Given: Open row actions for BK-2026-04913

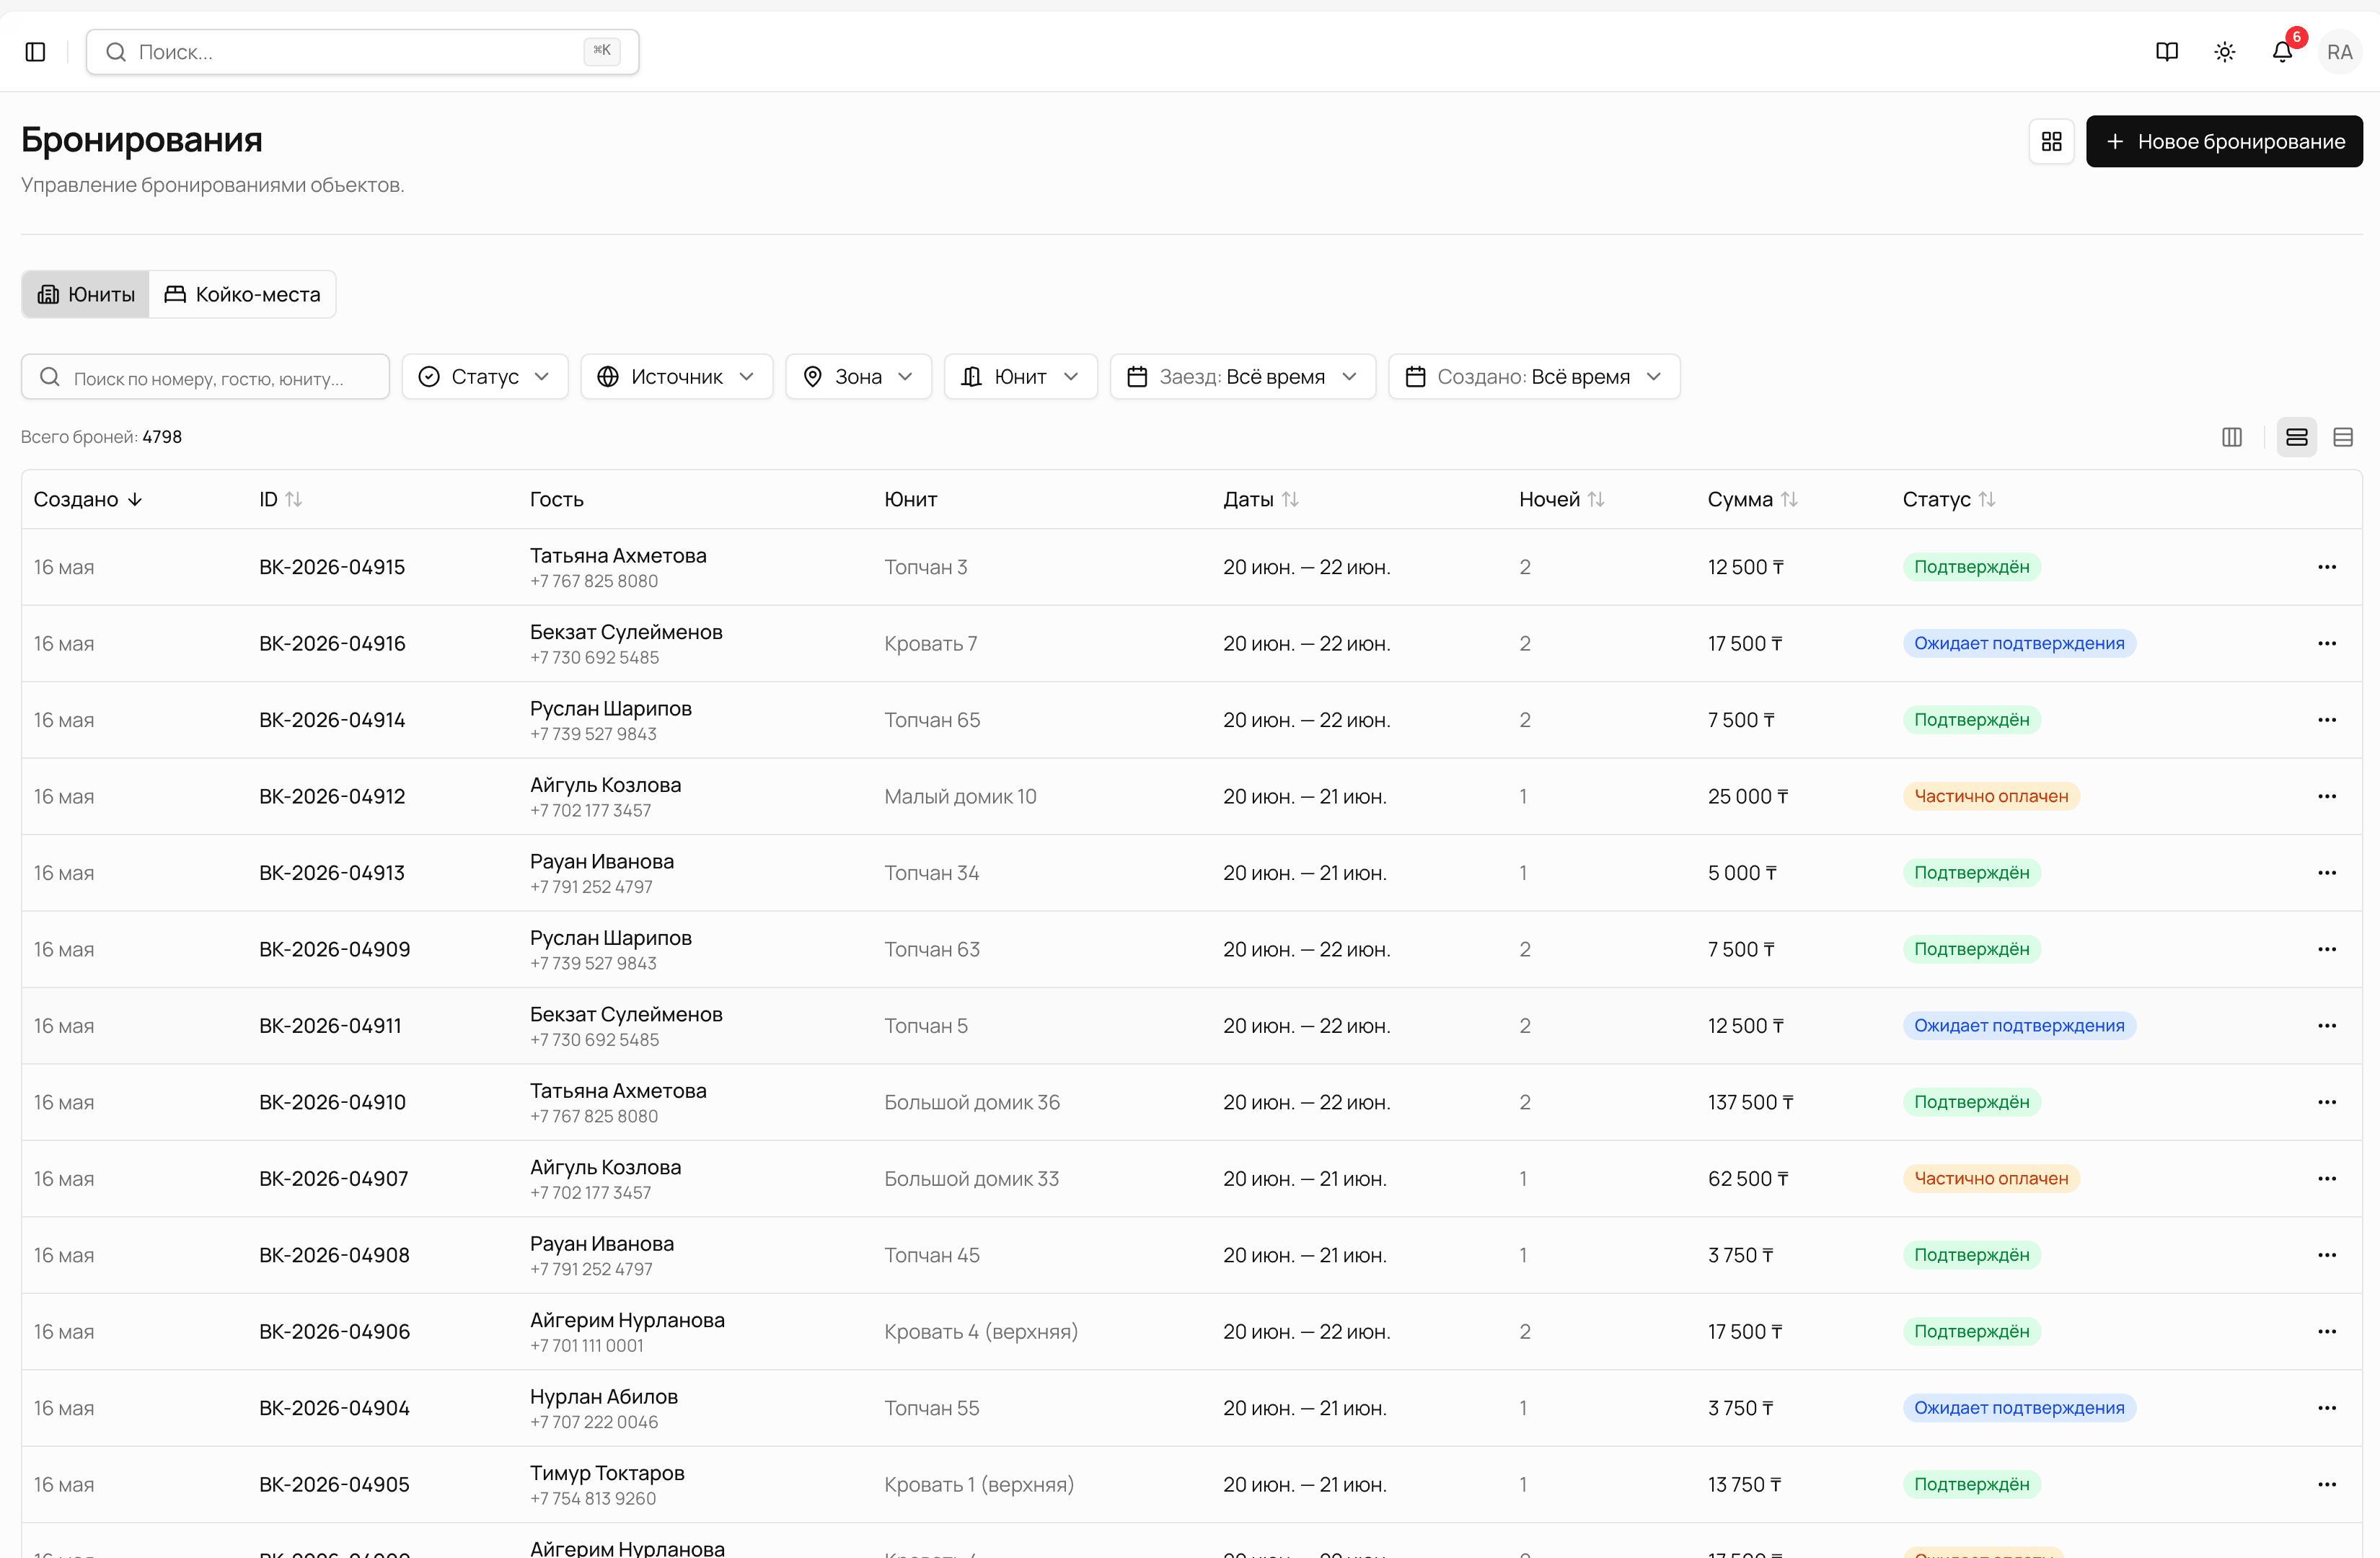Looking at the screenshot, I should point(2327,873).
